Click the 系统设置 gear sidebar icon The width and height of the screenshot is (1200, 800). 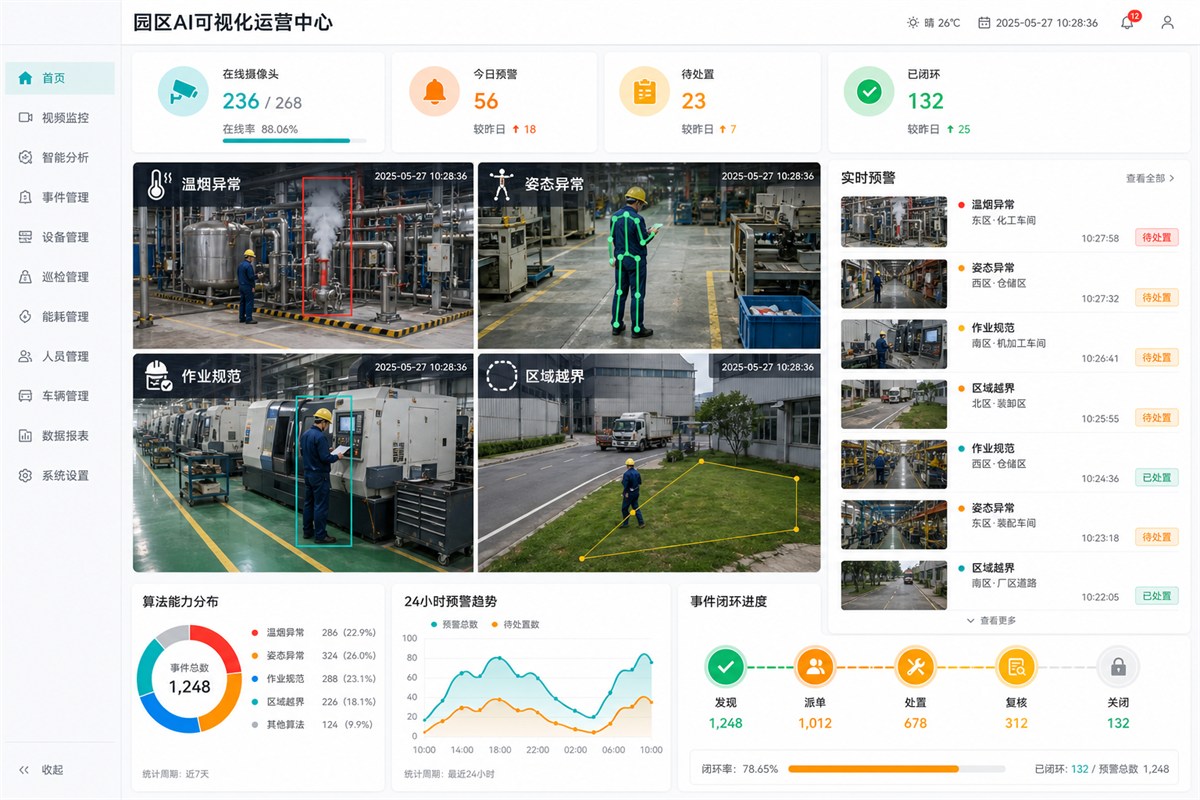[25, 476]
